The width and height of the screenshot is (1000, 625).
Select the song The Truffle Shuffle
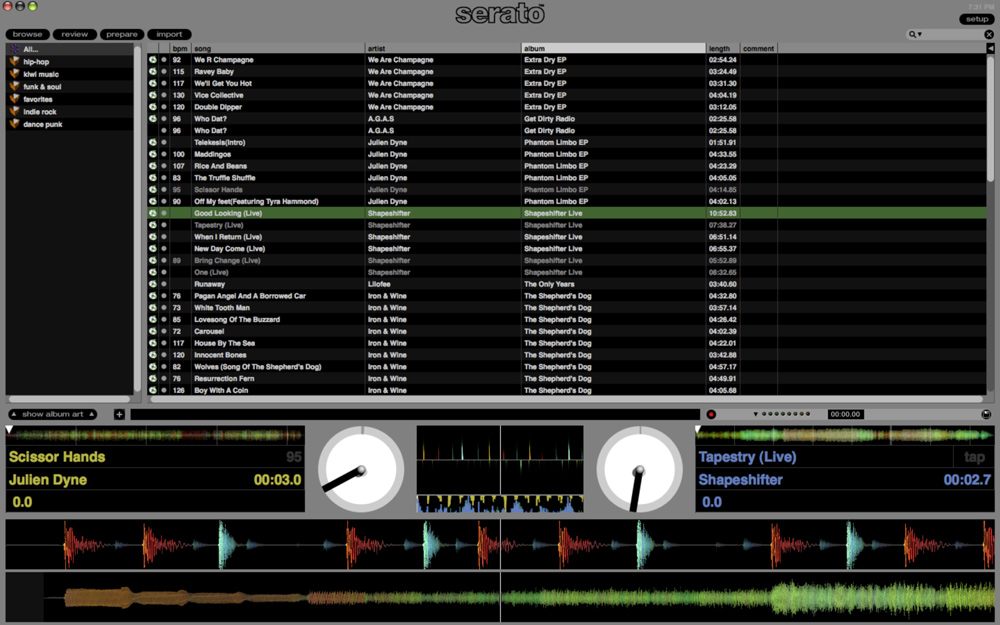click(x=224, y=178)
